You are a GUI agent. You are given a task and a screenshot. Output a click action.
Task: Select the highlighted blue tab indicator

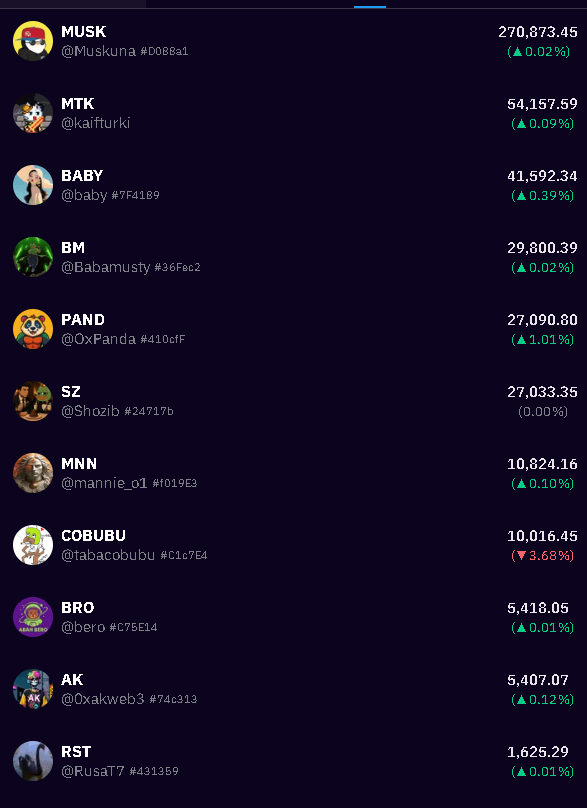370,7
